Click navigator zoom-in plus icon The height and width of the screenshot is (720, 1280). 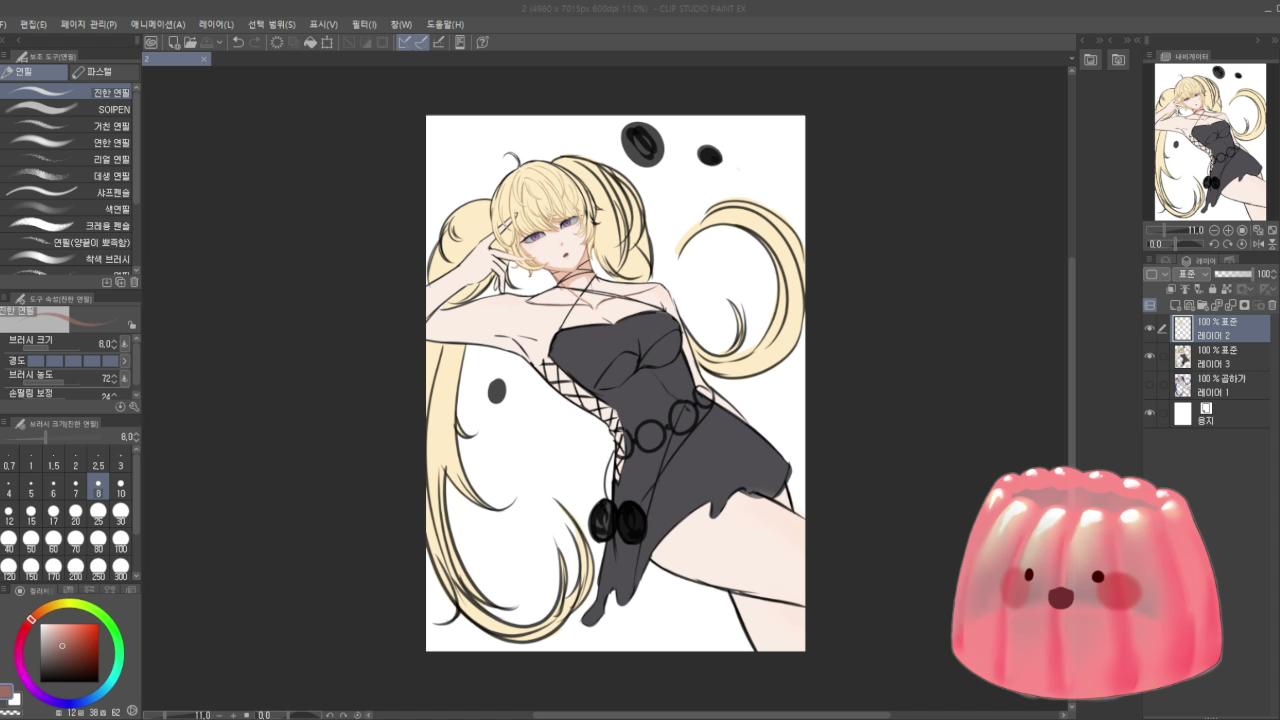(x=1228, y=230)
